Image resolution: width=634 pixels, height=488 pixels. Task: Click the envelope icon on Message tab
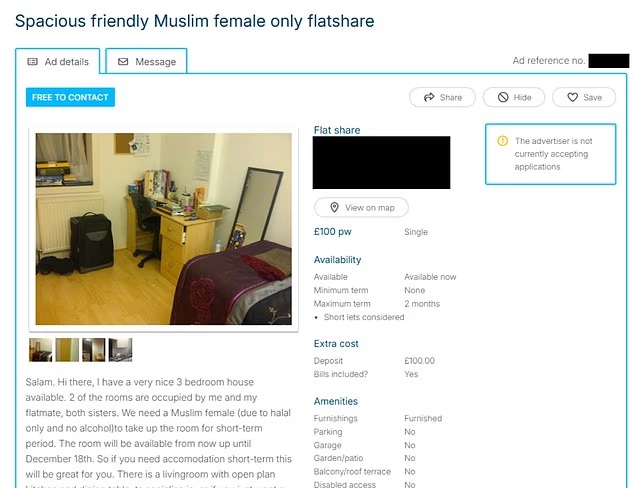(x=123, y=61)
